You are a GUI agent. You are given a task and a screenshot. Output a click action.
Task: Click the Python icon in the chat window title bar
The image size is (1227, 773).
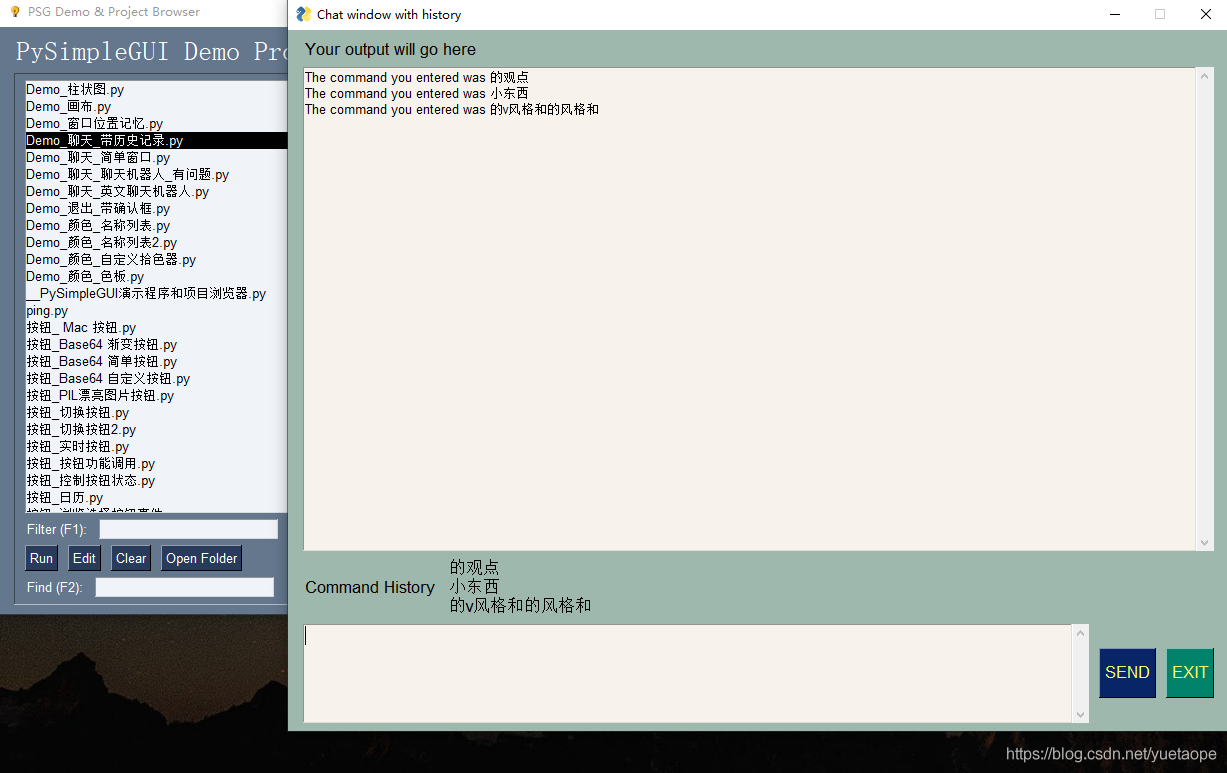(303, 14)
